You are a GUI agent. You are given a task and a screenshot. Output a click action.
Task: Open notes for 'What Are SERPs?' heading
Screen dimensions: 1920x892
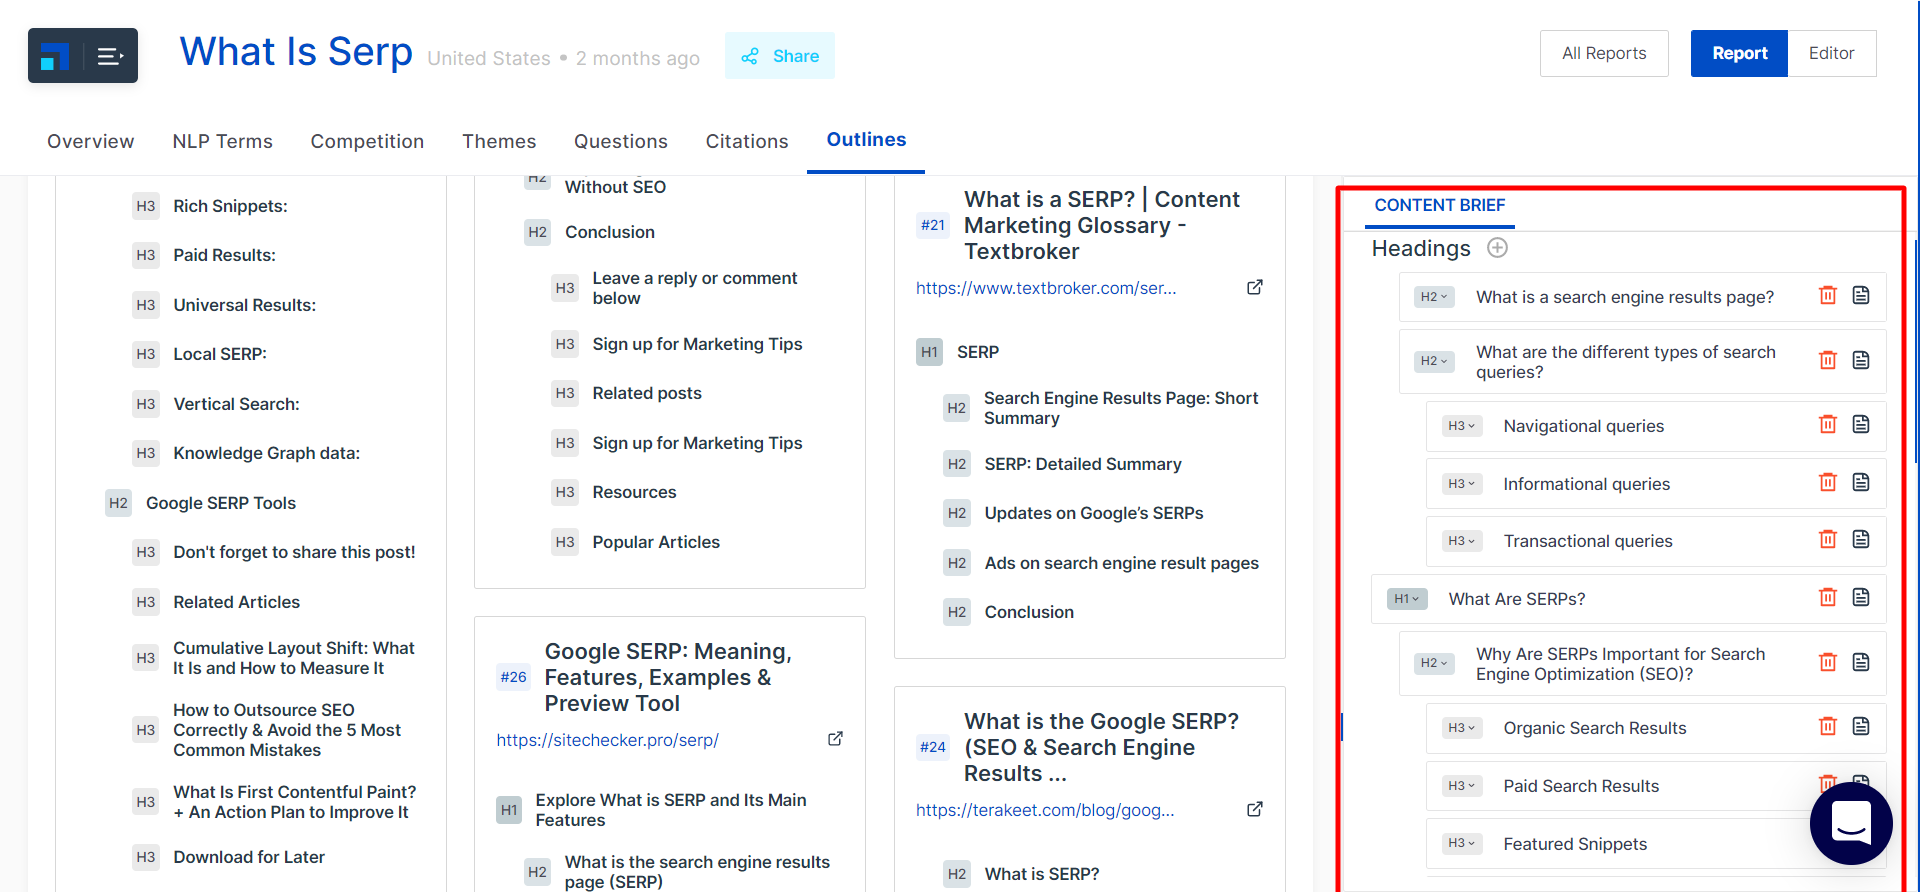(x=1861, y=597)
